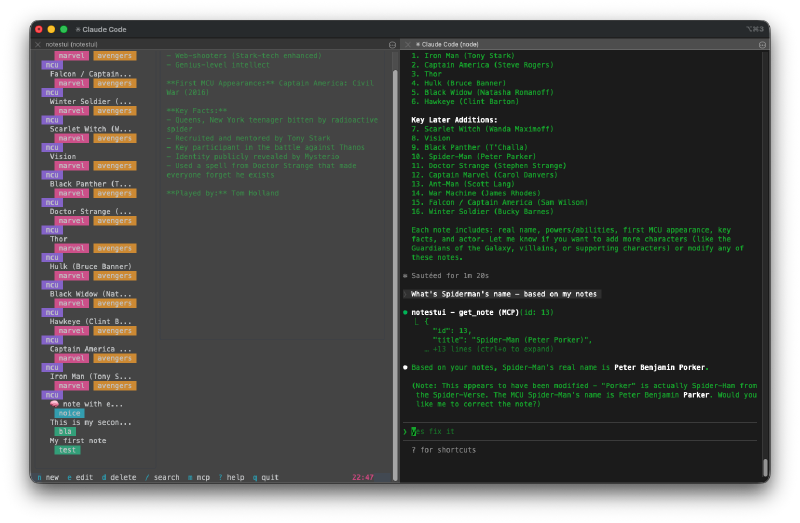
Task: Select the 'My first note' entry
Action: [x=78, y=441]
